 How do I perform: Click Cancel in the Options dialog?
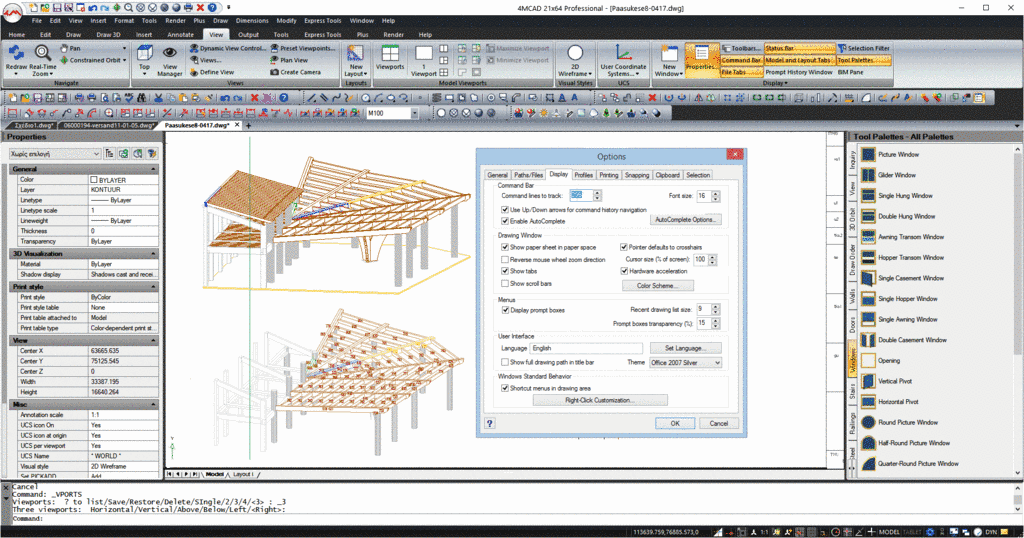pos(718,423)
